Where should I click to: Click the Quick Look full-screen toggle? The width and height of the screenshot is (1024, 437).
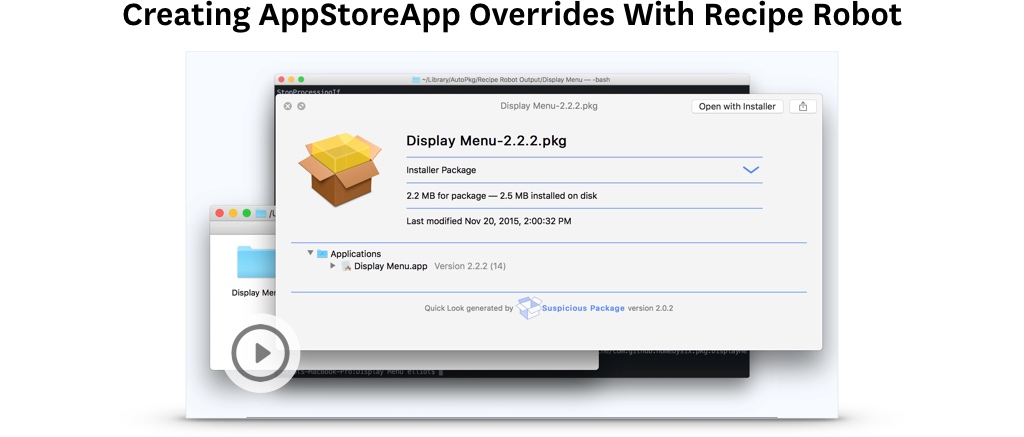pos(301,106)
